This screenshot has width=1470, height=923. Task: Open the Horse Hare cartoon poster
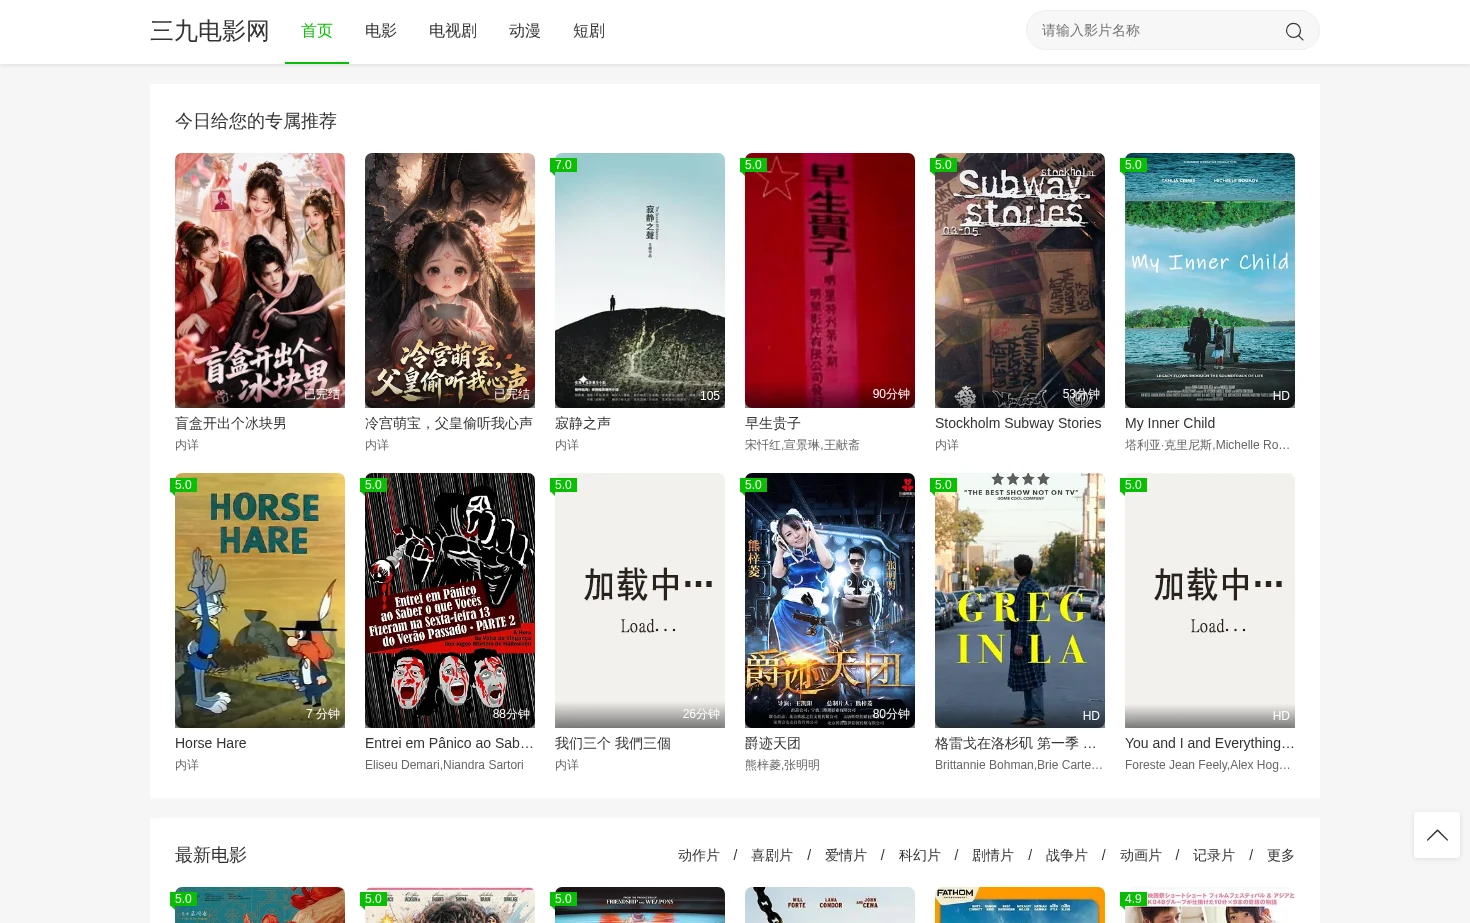tap(260, 600)
